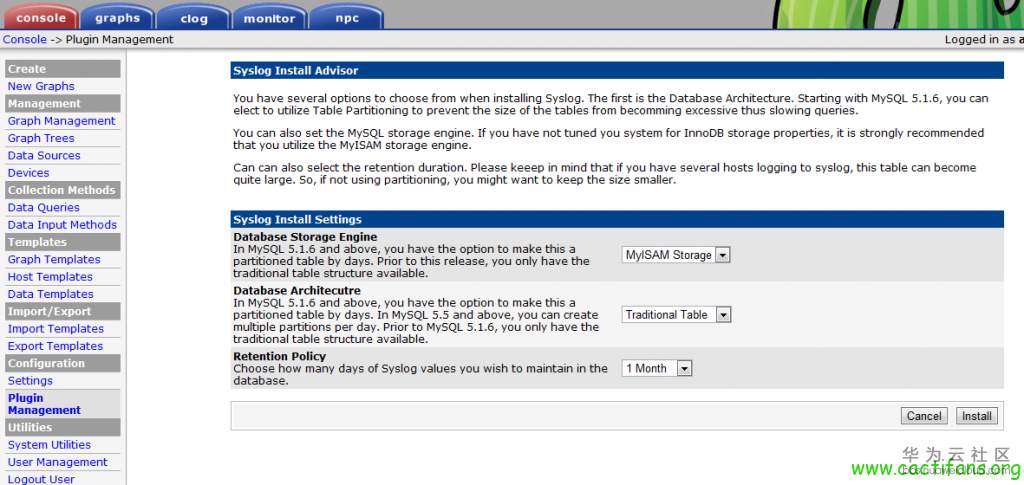This screenshot has height=485, width=1024.
Task: Click Logout User
Action: point(41,479)
